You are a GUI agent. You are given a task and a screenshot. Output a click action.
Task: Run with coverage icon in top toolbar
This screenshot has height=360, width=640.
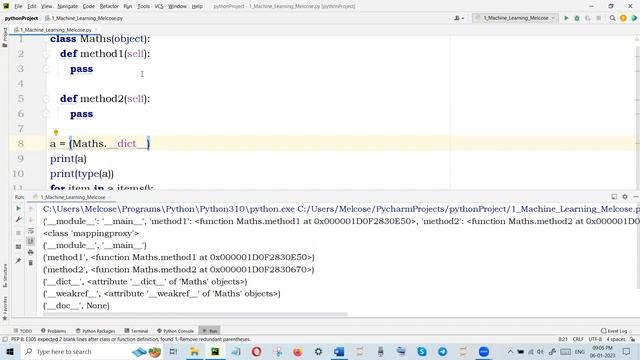pyautogui.click(x=588, y=18)
